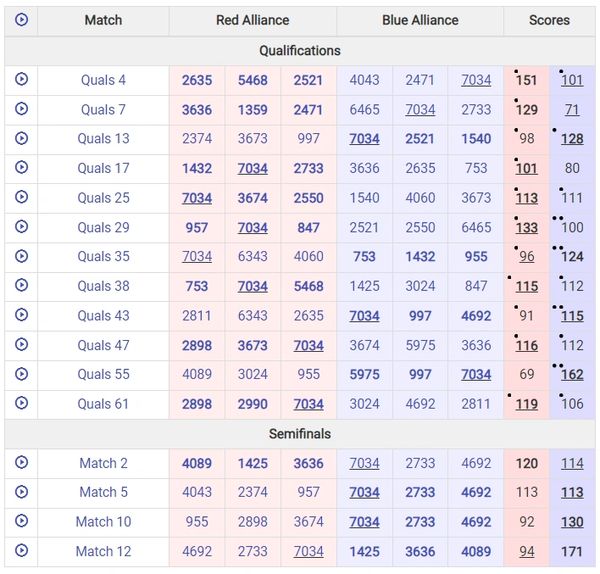Screen dimensions: 600x574
Task: Play the Semifinals Match 2 video
Action: (x=21, y=463)
